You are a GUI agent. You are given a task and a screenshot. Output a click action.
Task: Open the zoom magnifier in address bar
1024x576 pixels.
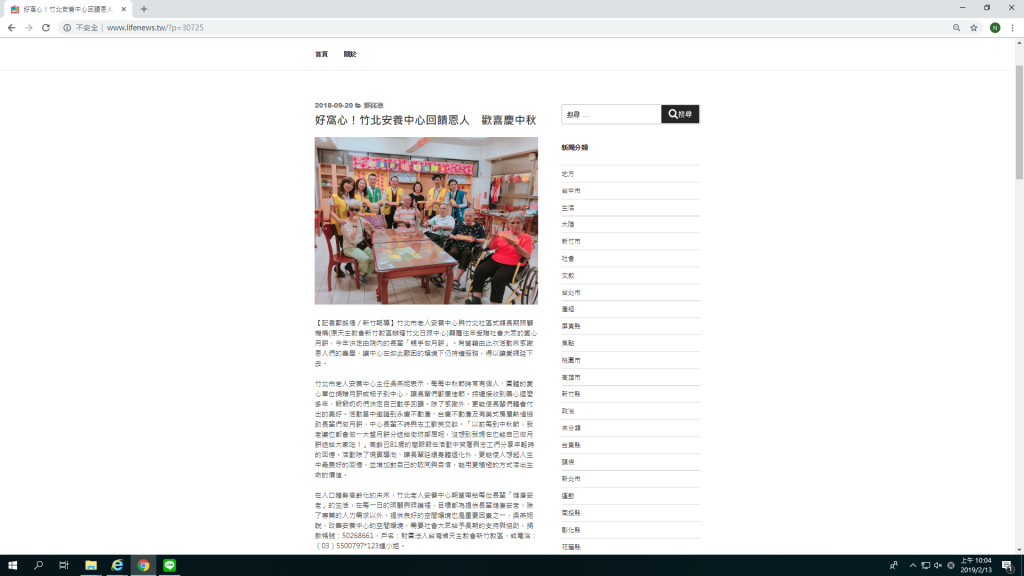956,27
